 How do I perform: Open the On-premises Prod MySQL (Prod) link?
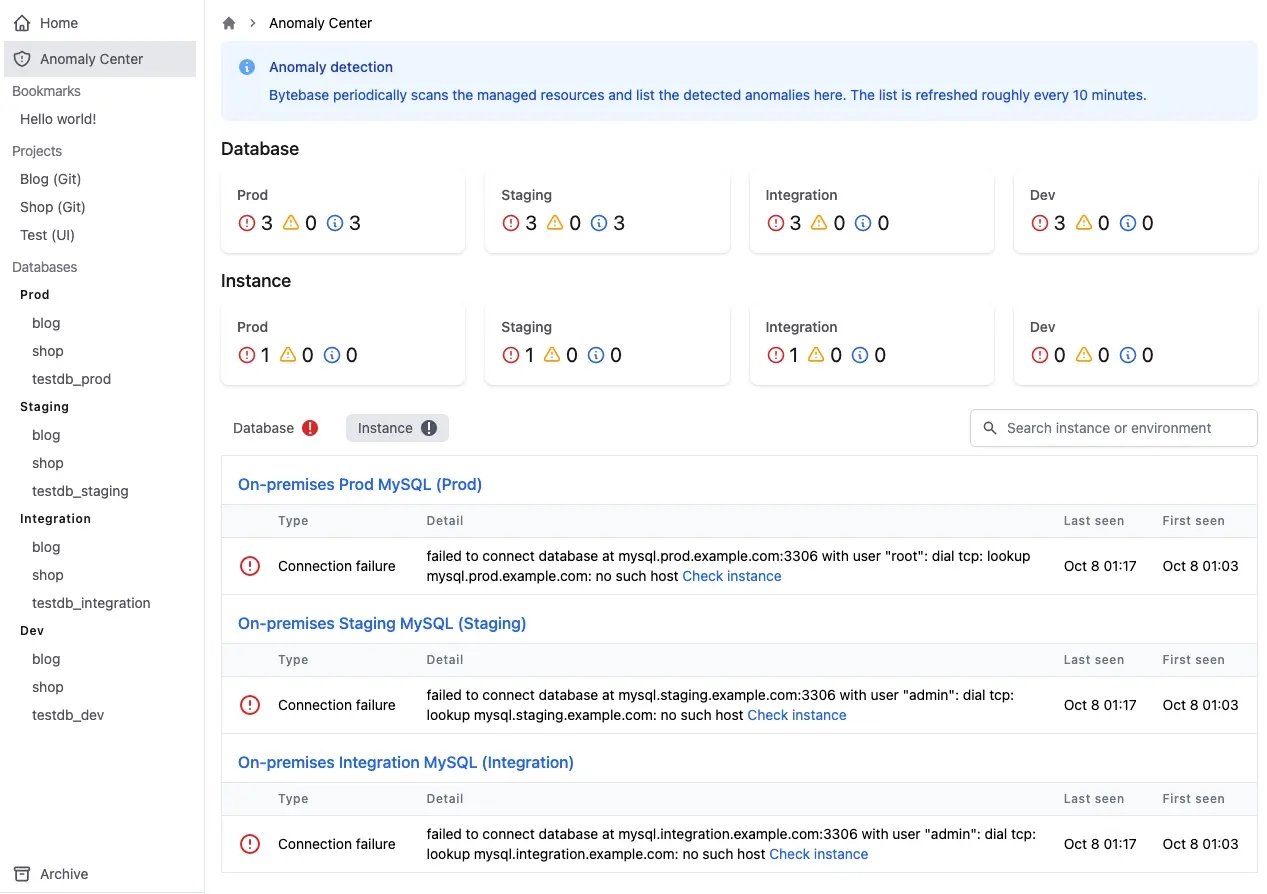point(360,484)
